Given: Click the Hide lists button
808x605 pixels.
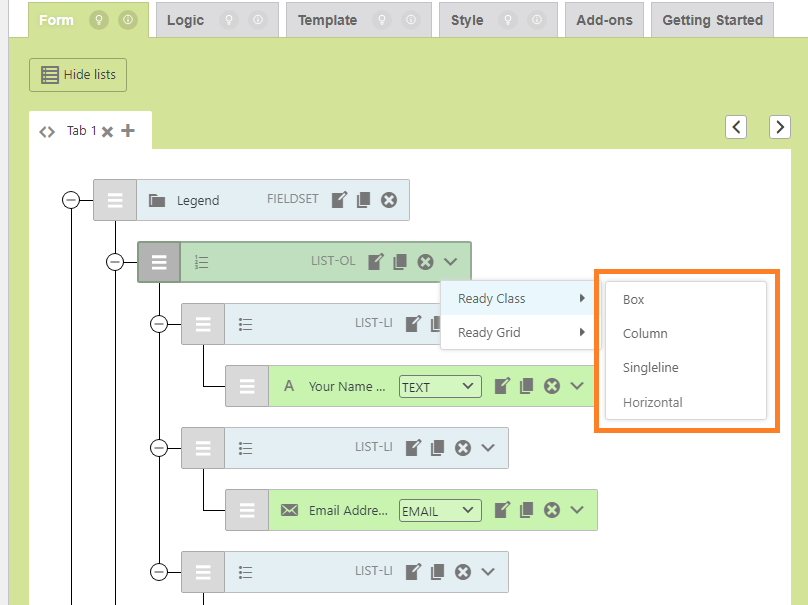Looking at the screenshot, I should point(79,75).
